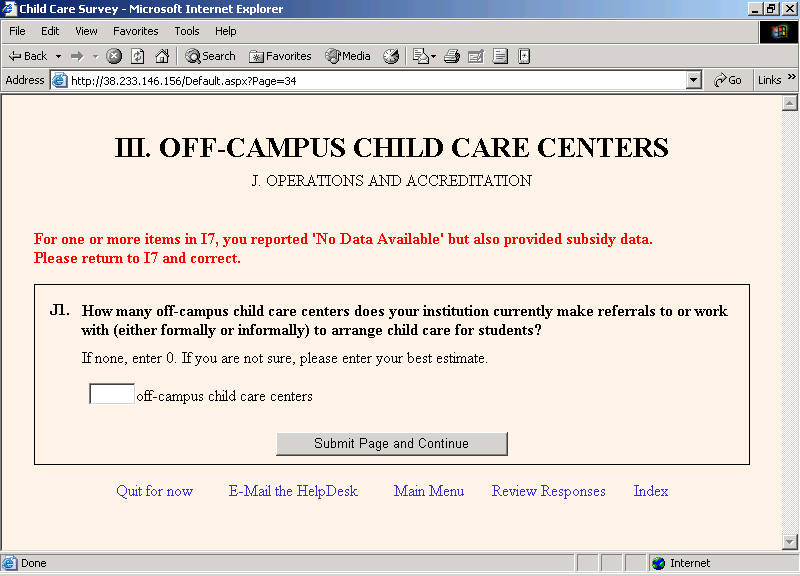Click the red I7 warning message text

coord(343,248)
